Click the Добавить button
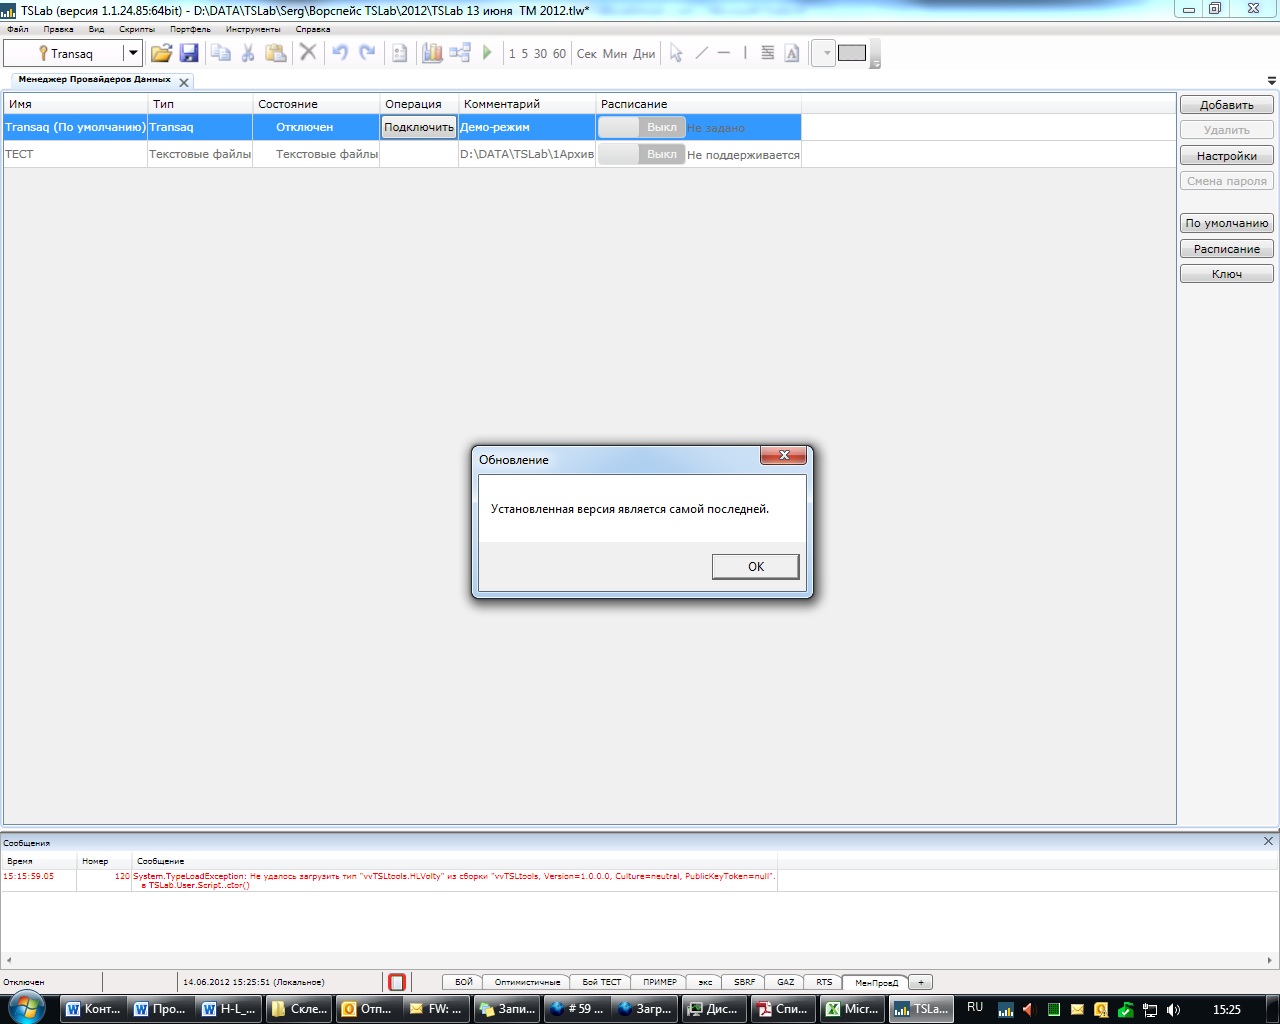Viewport: 1280px width, 1024px height. [1227, 105]
